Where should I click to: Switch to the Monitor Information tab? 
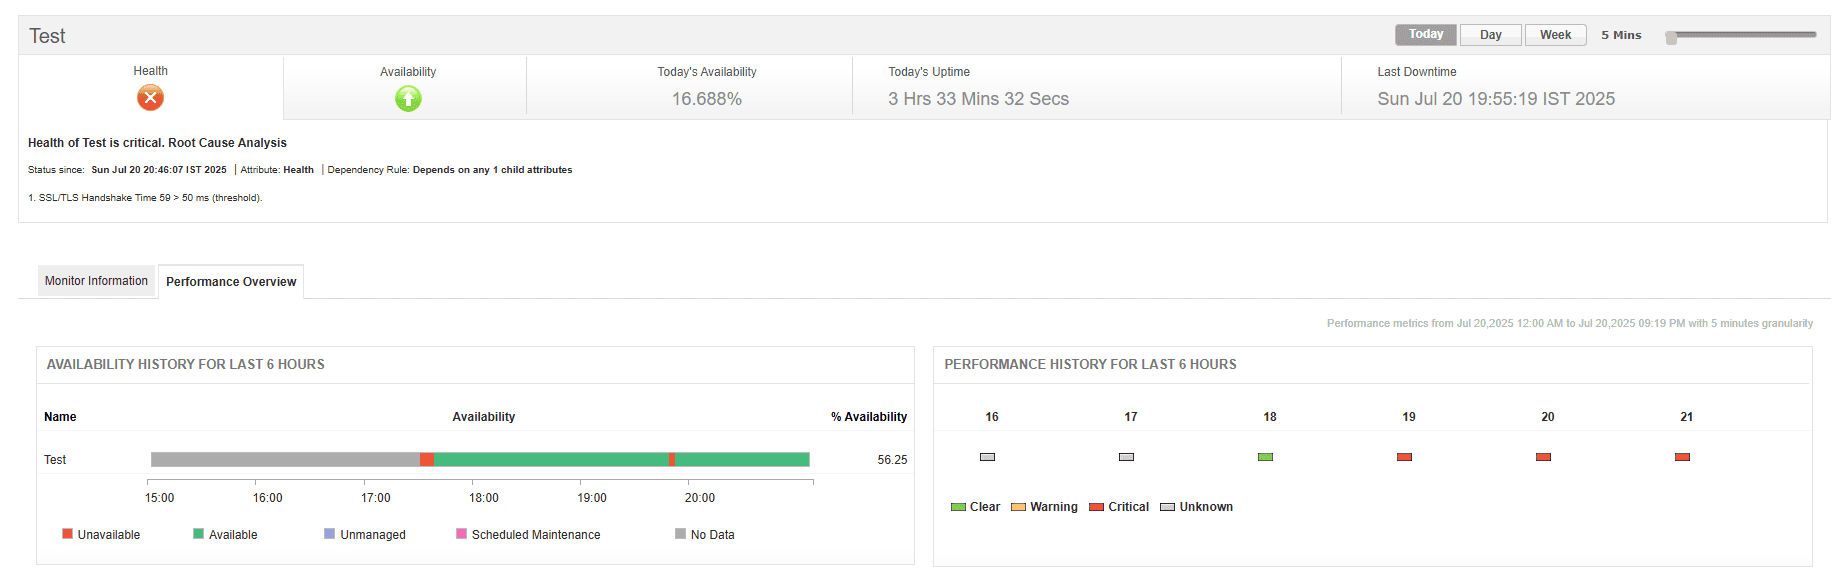click(95, 281)
